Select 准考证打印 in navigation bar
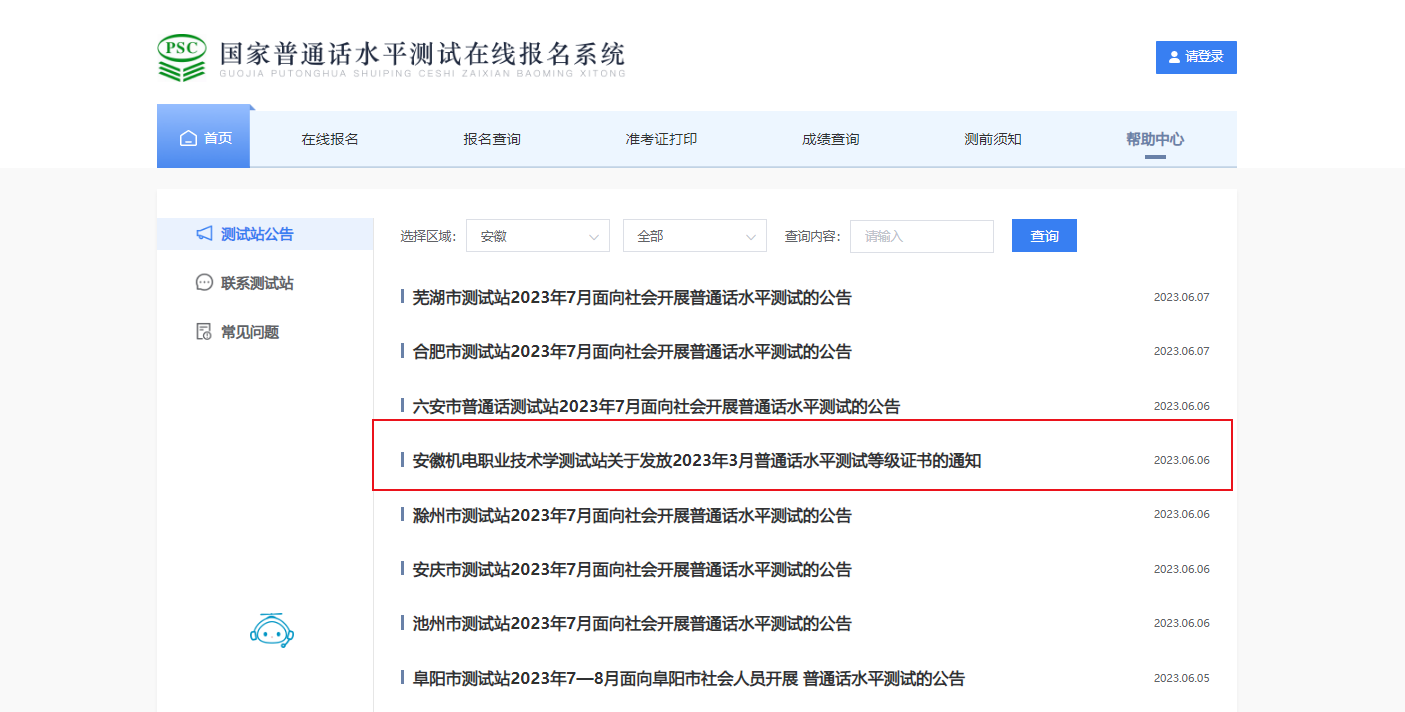 pos(661,139)
